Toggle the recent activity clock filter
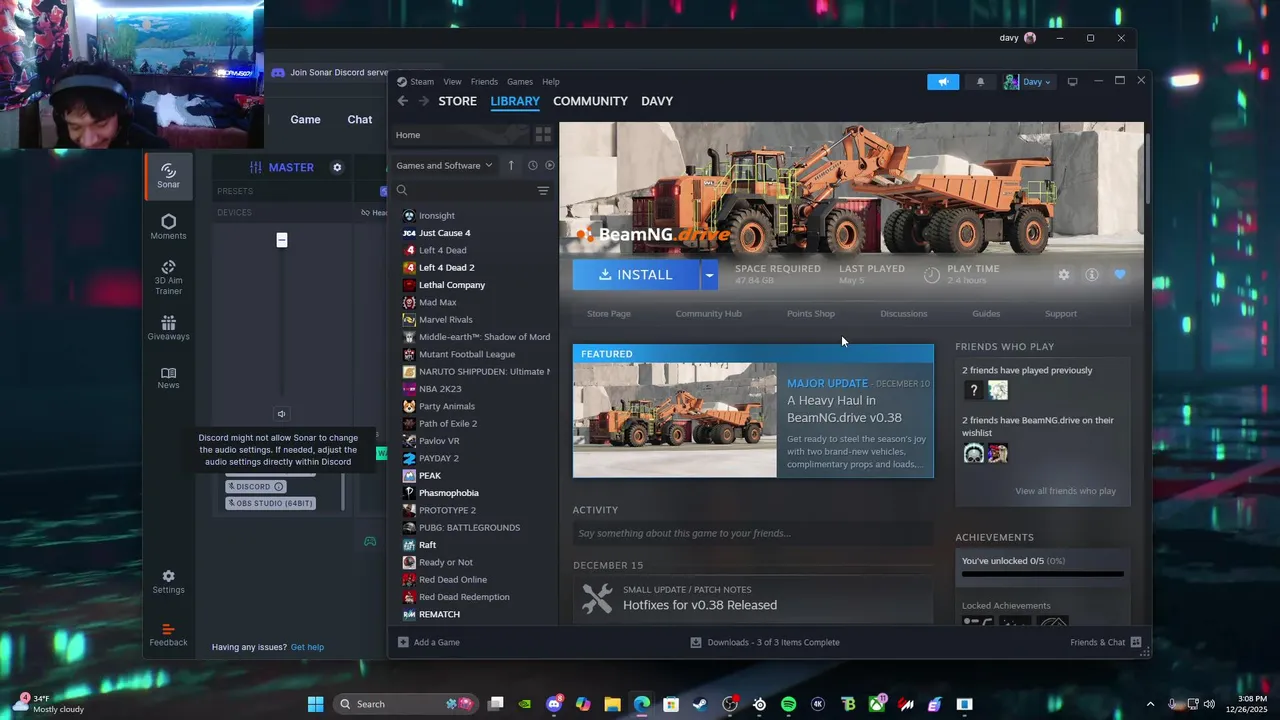 pos(532,165)
